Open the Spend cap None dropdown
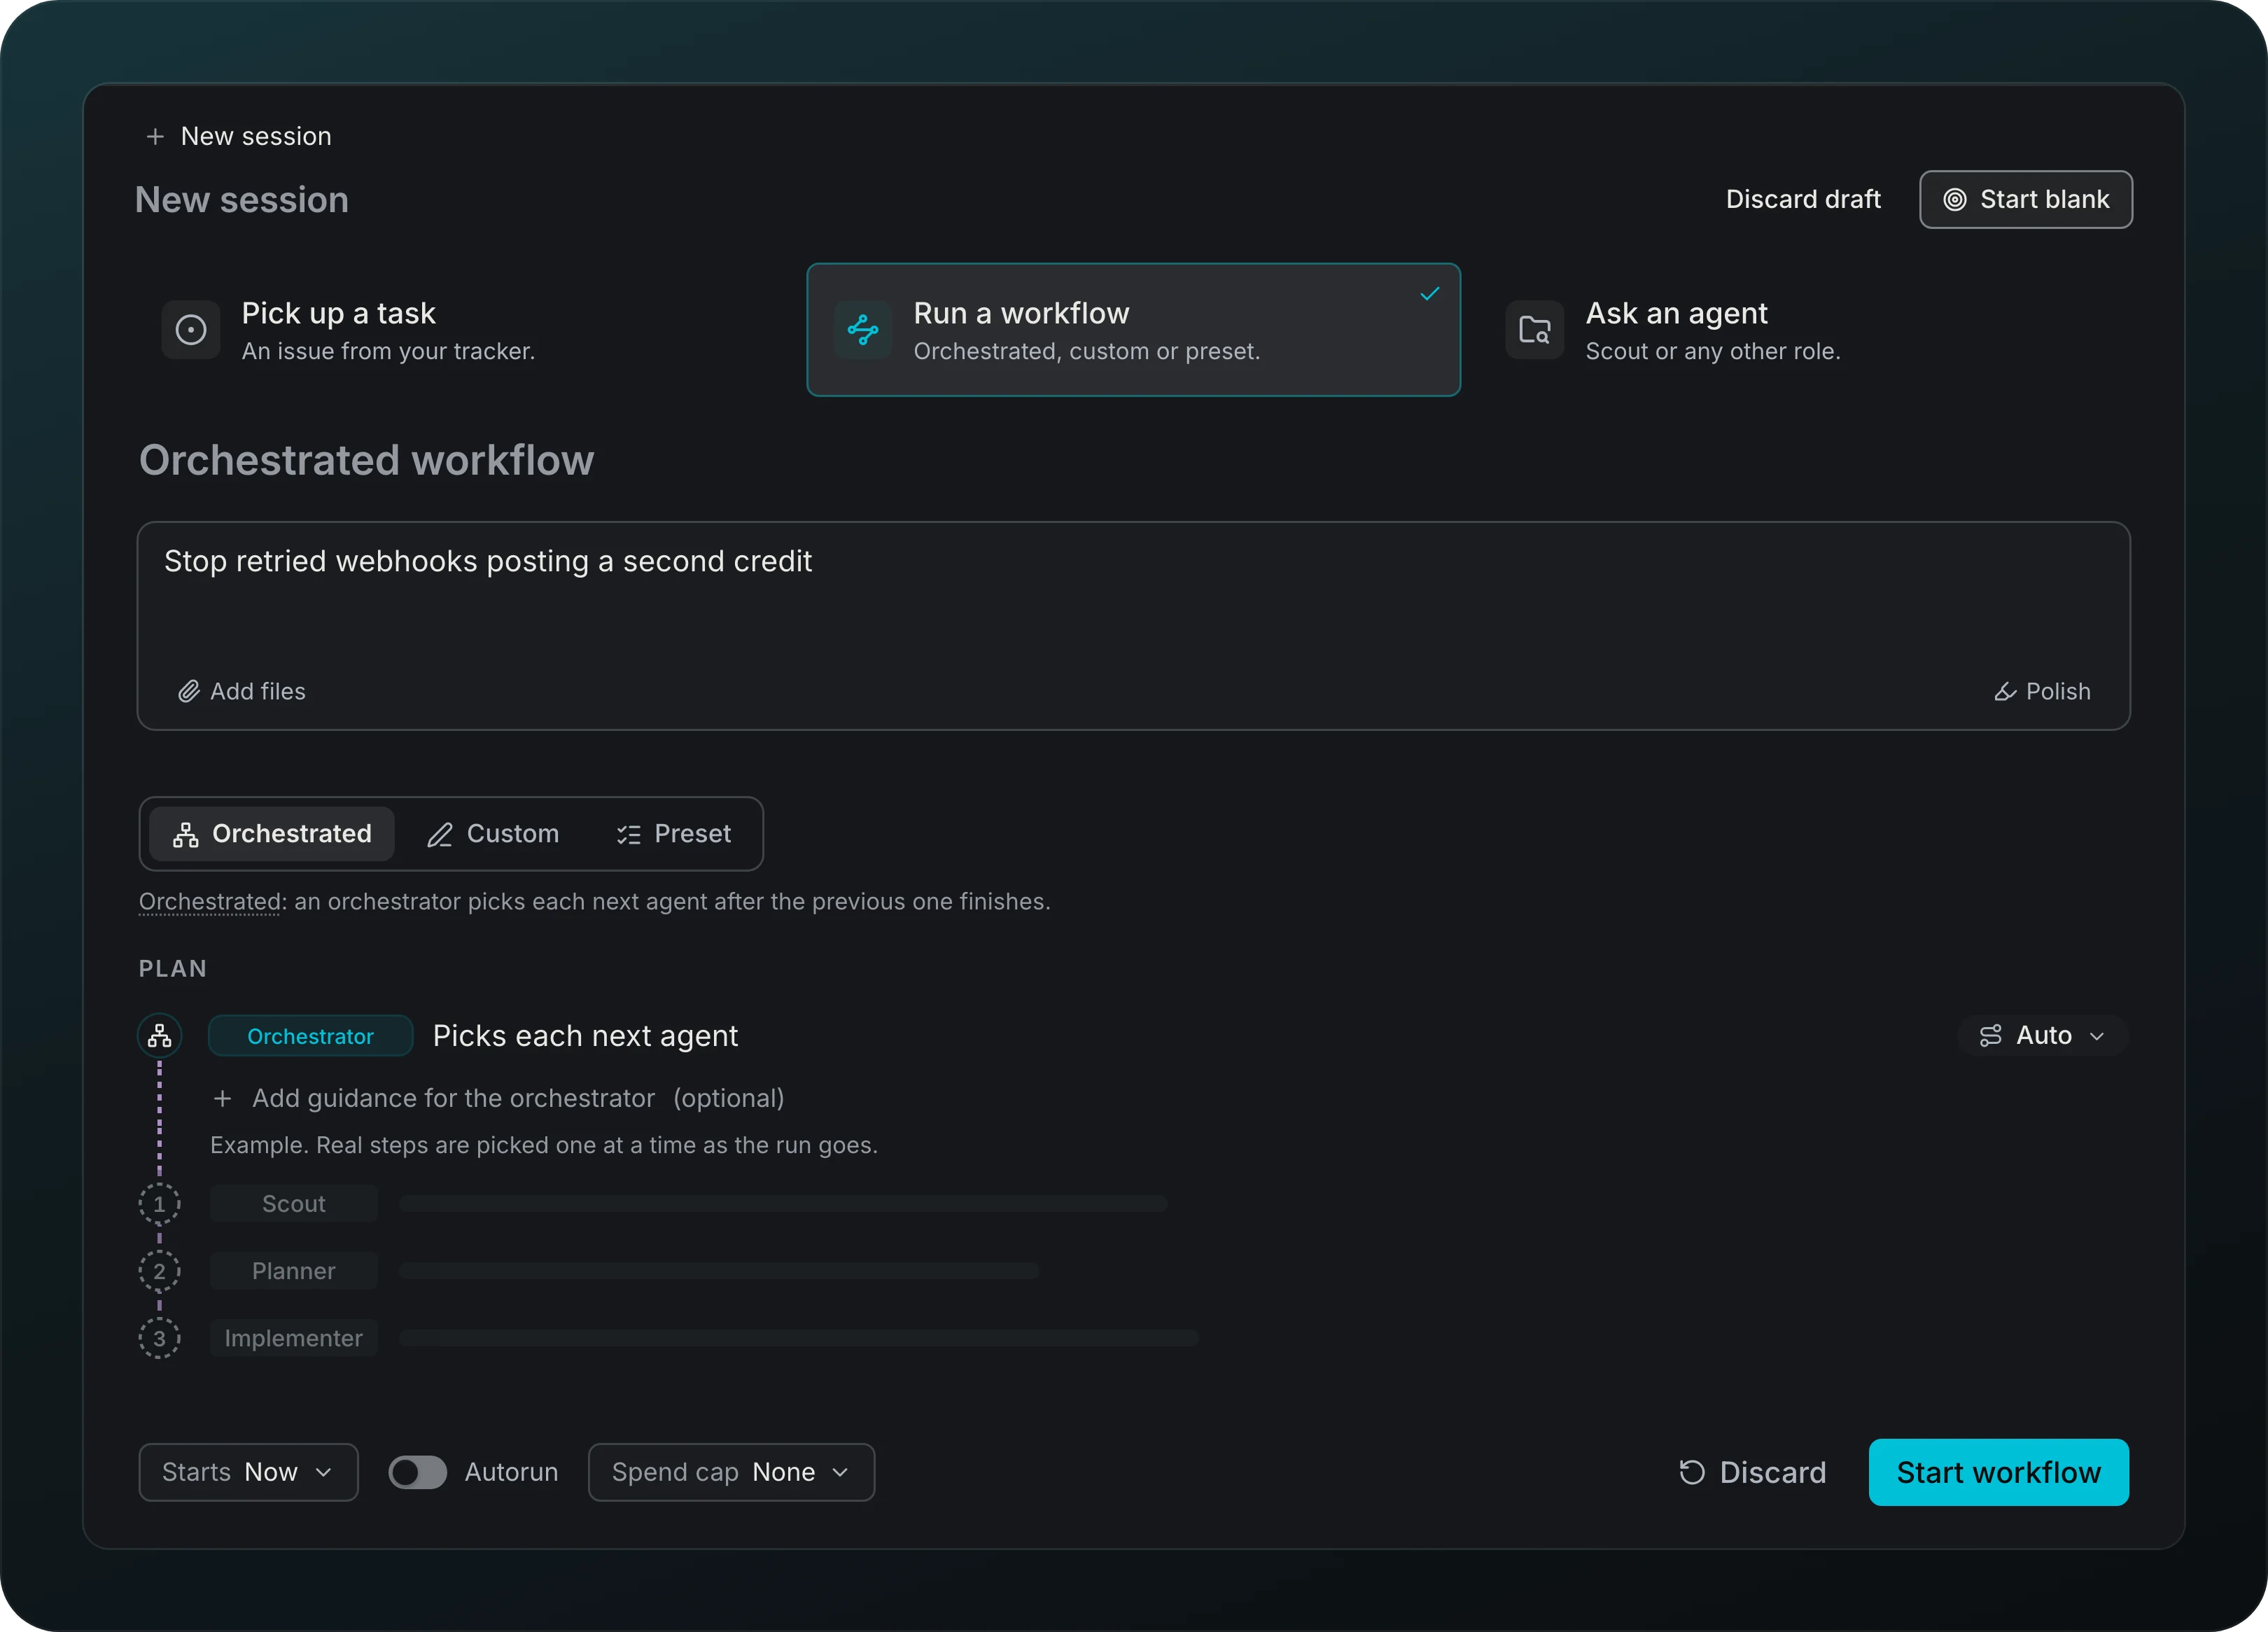 [732, 1472]
